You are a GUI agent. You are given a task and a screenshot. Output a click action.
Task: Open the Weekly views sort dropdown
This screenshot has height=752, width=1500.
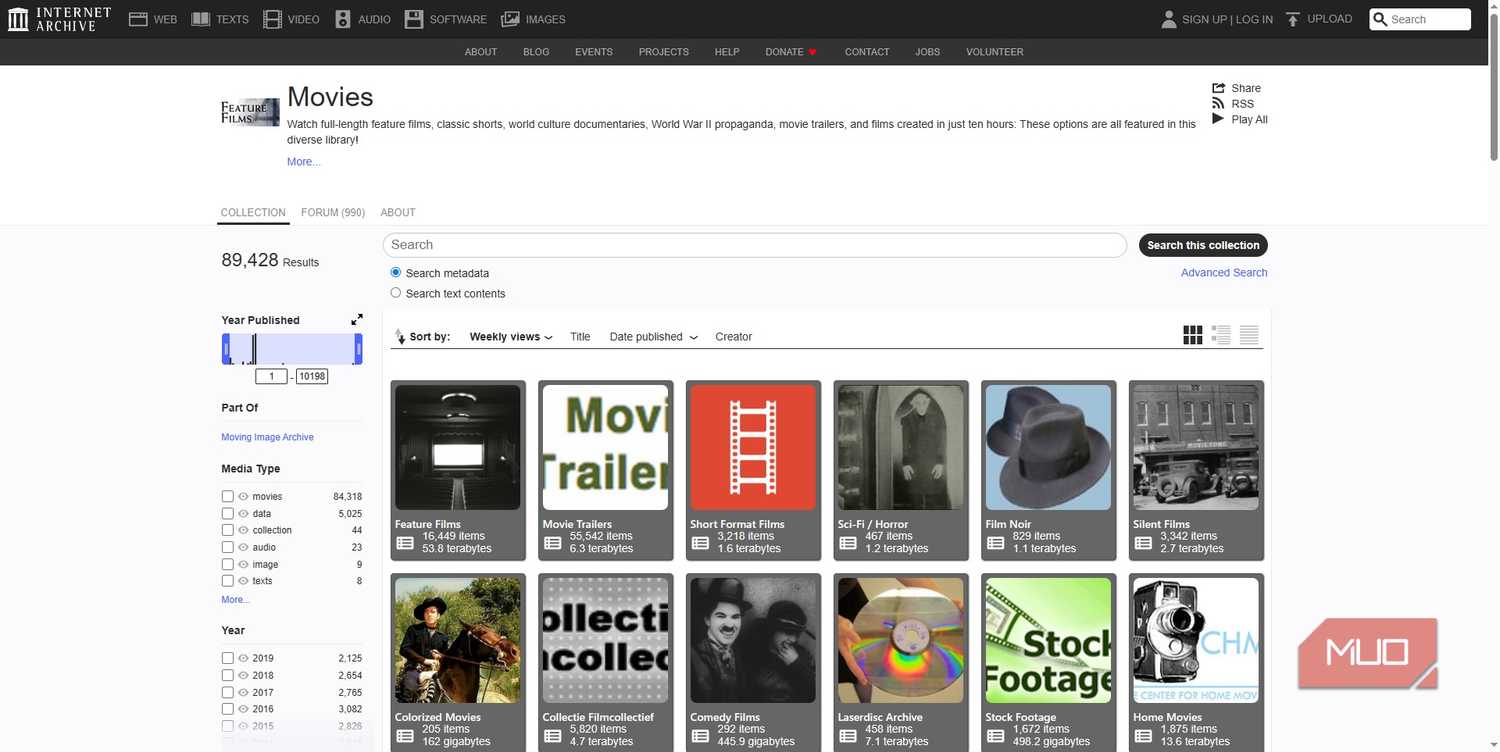(511, 337)
